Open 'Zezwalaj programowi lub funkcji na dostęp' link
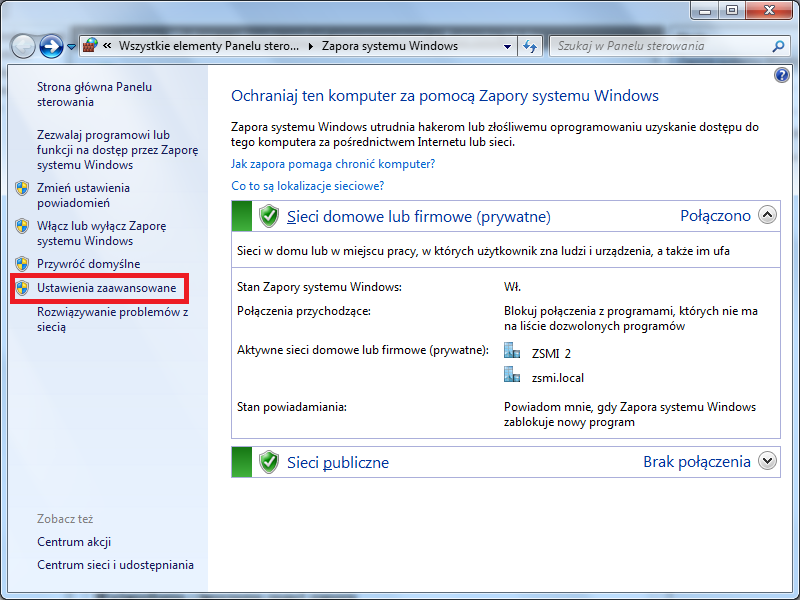This screenshot has height=600, width=800. (117, 150)
